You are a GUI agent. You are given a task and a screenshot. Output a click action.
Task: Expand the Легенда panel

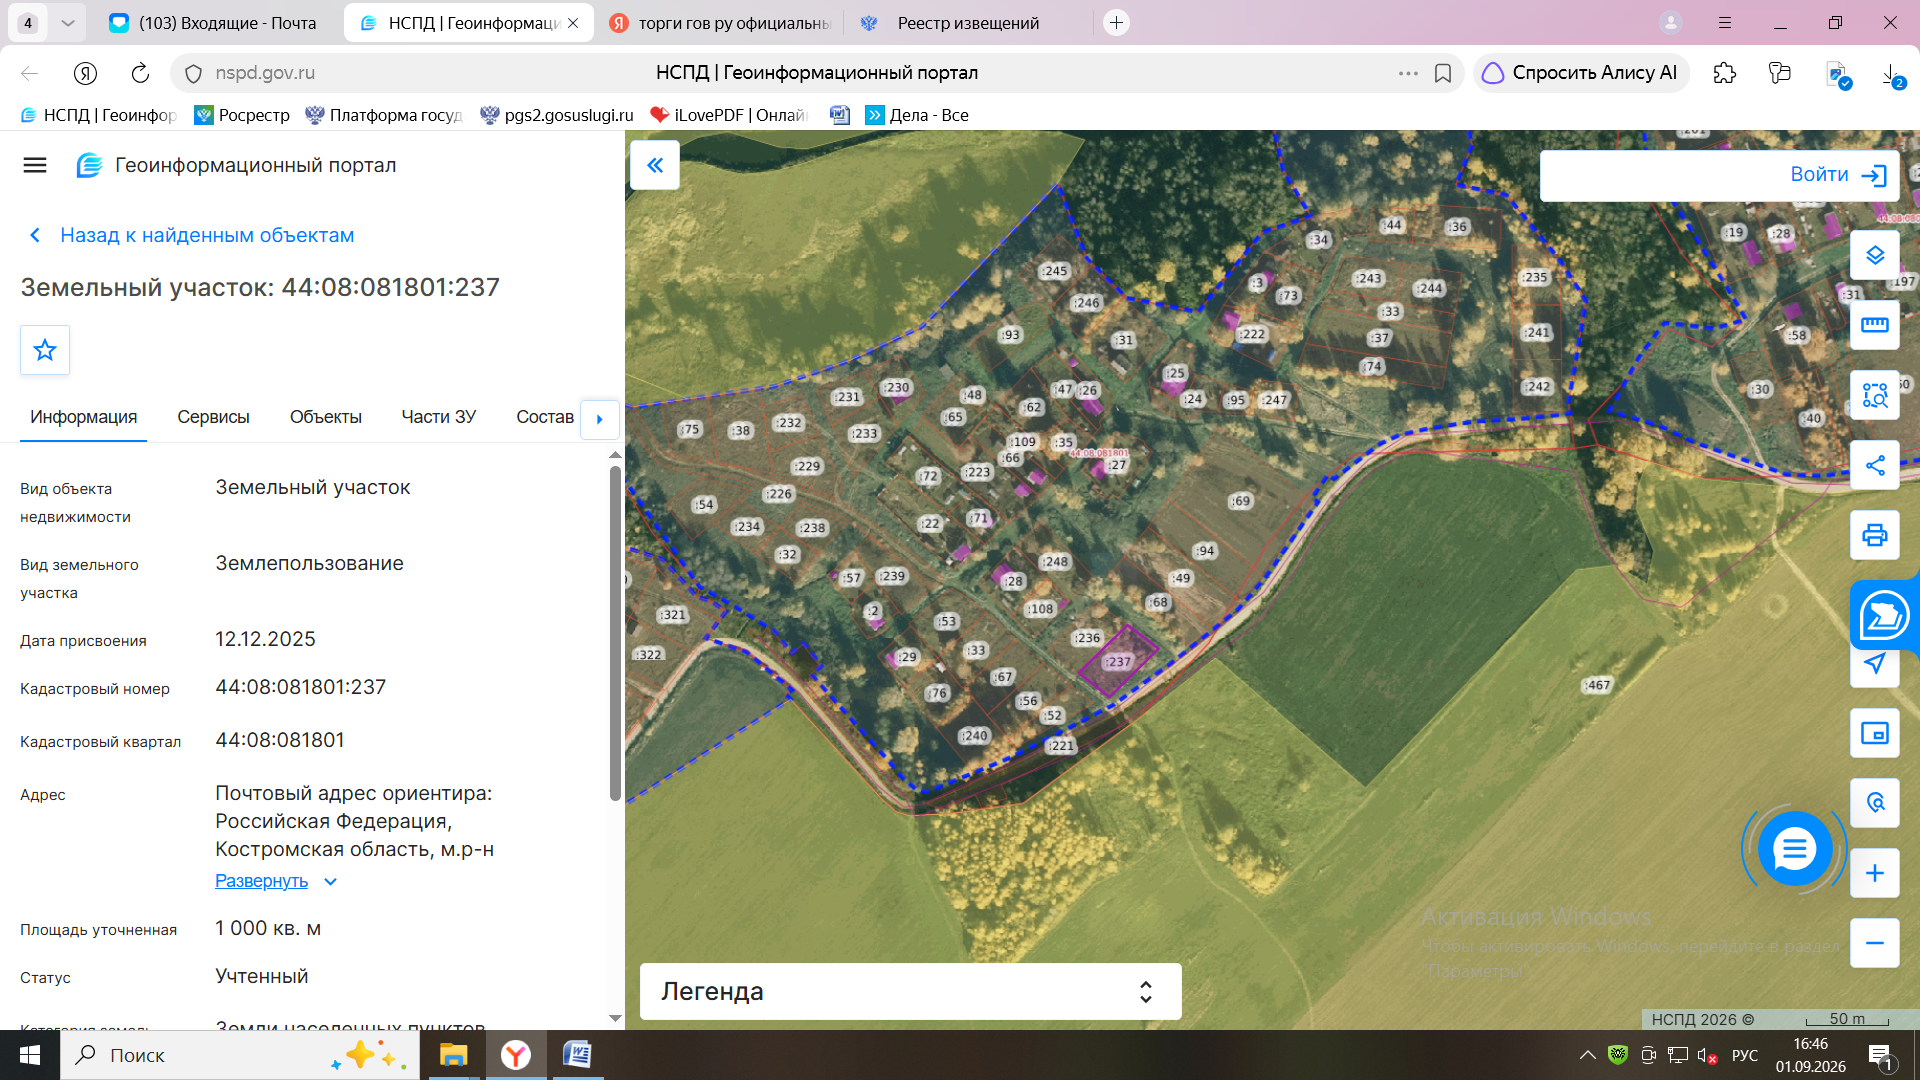(x=910, y=991)
